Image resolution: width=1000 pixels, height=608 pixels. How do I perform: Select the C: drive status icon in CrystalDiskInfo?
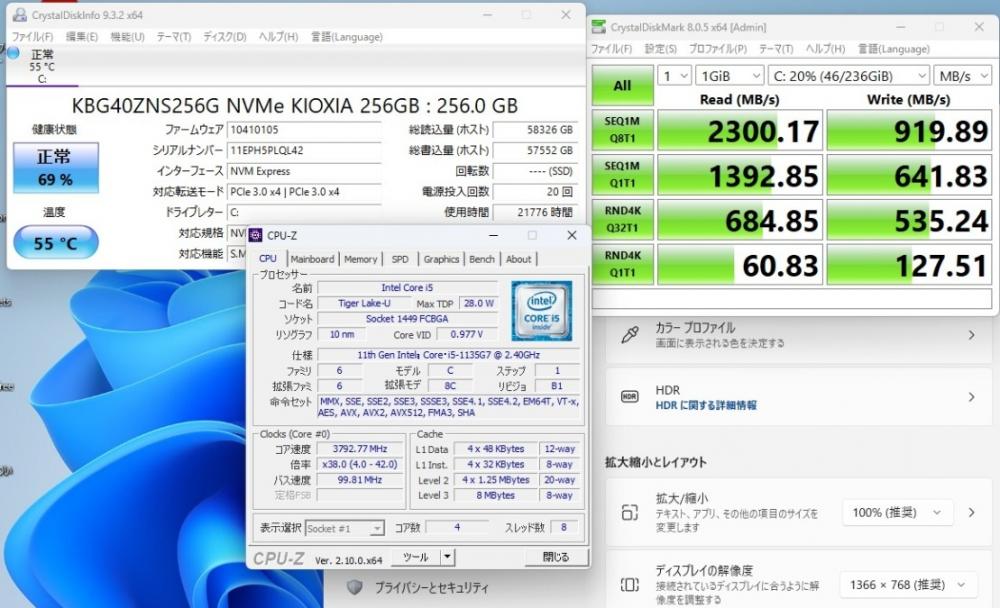pos(13,53)
